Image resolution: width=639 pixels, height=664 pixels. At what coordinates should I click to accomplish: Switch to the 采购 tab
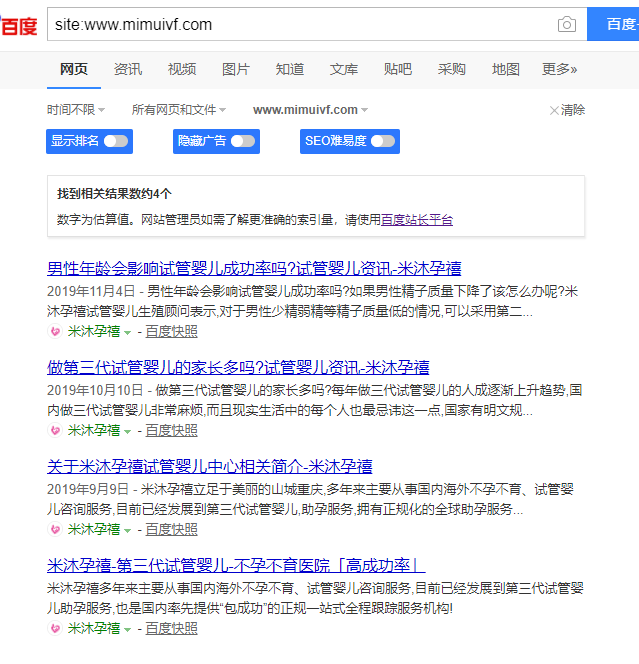pyautogui.click(x=452, y=69)
